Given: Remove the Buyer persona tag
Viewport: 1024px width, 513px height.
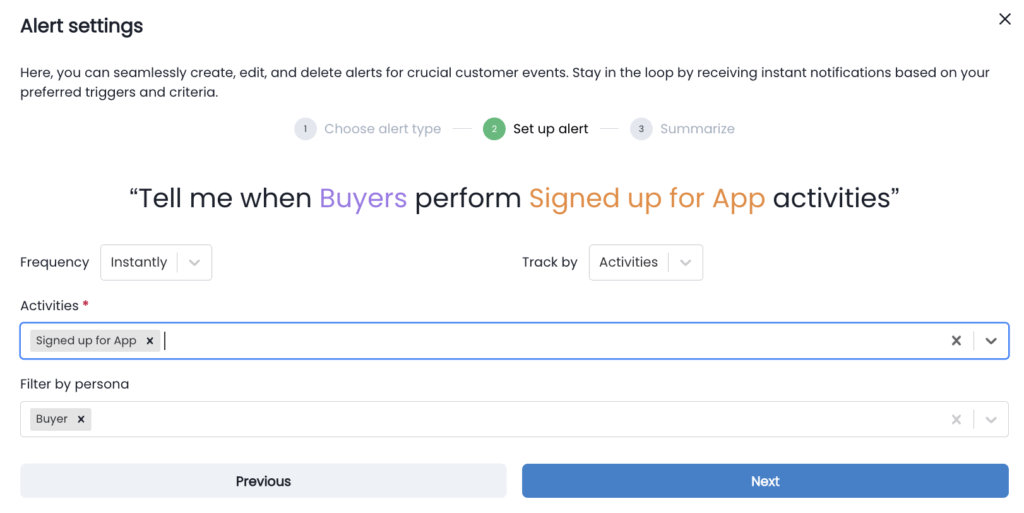Looking at the screenshot, I should [x=81, y=420].
